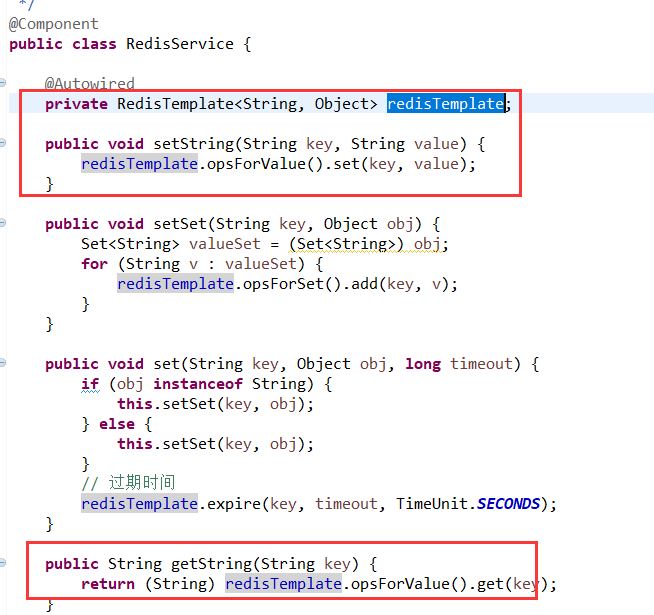
Task: Click redisTemplate before opsForSet()
Action: point(175,284)
